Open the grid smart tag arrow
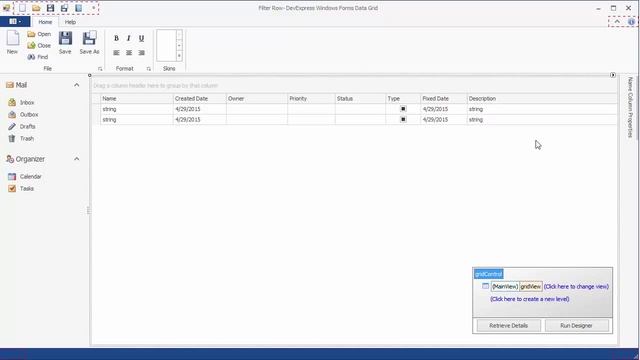 pos(613,75)
